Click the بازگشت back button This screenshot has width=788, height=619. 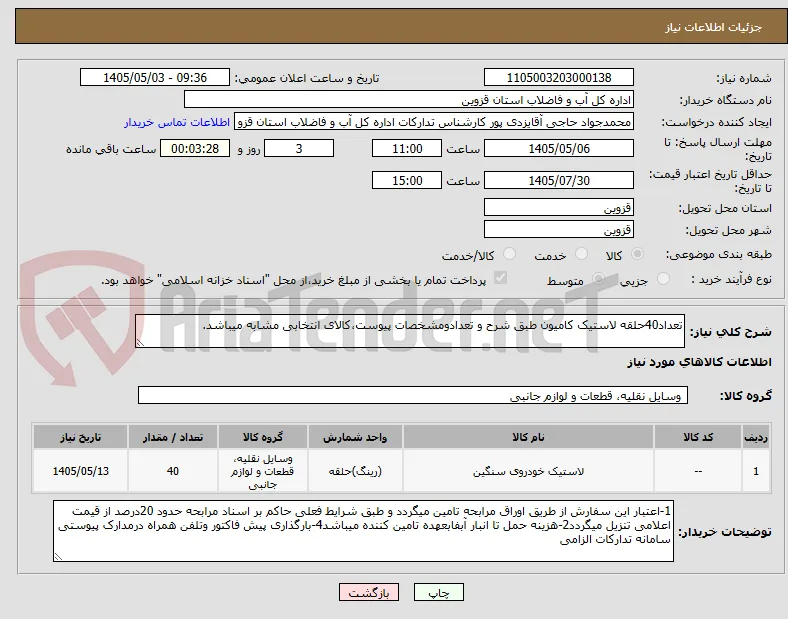click(369, 593)
